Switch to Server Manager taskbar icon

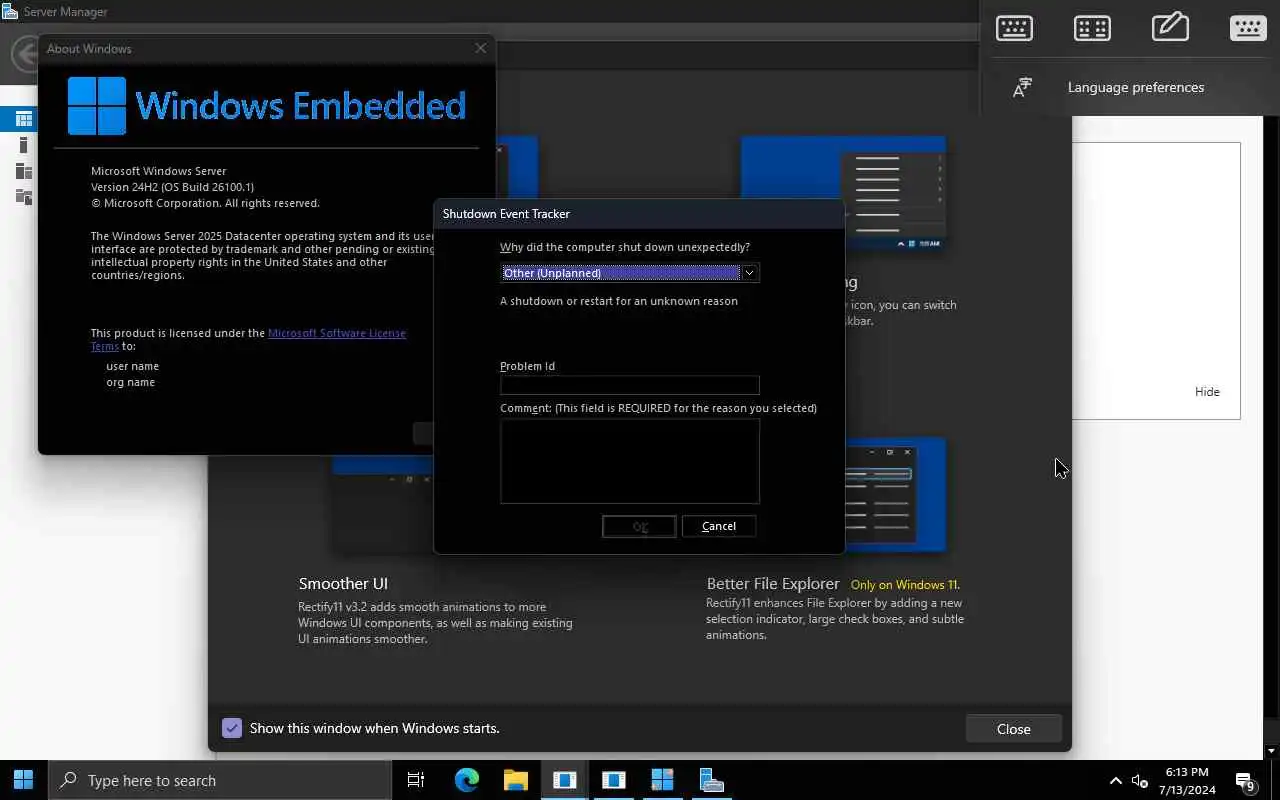[711, 780]
